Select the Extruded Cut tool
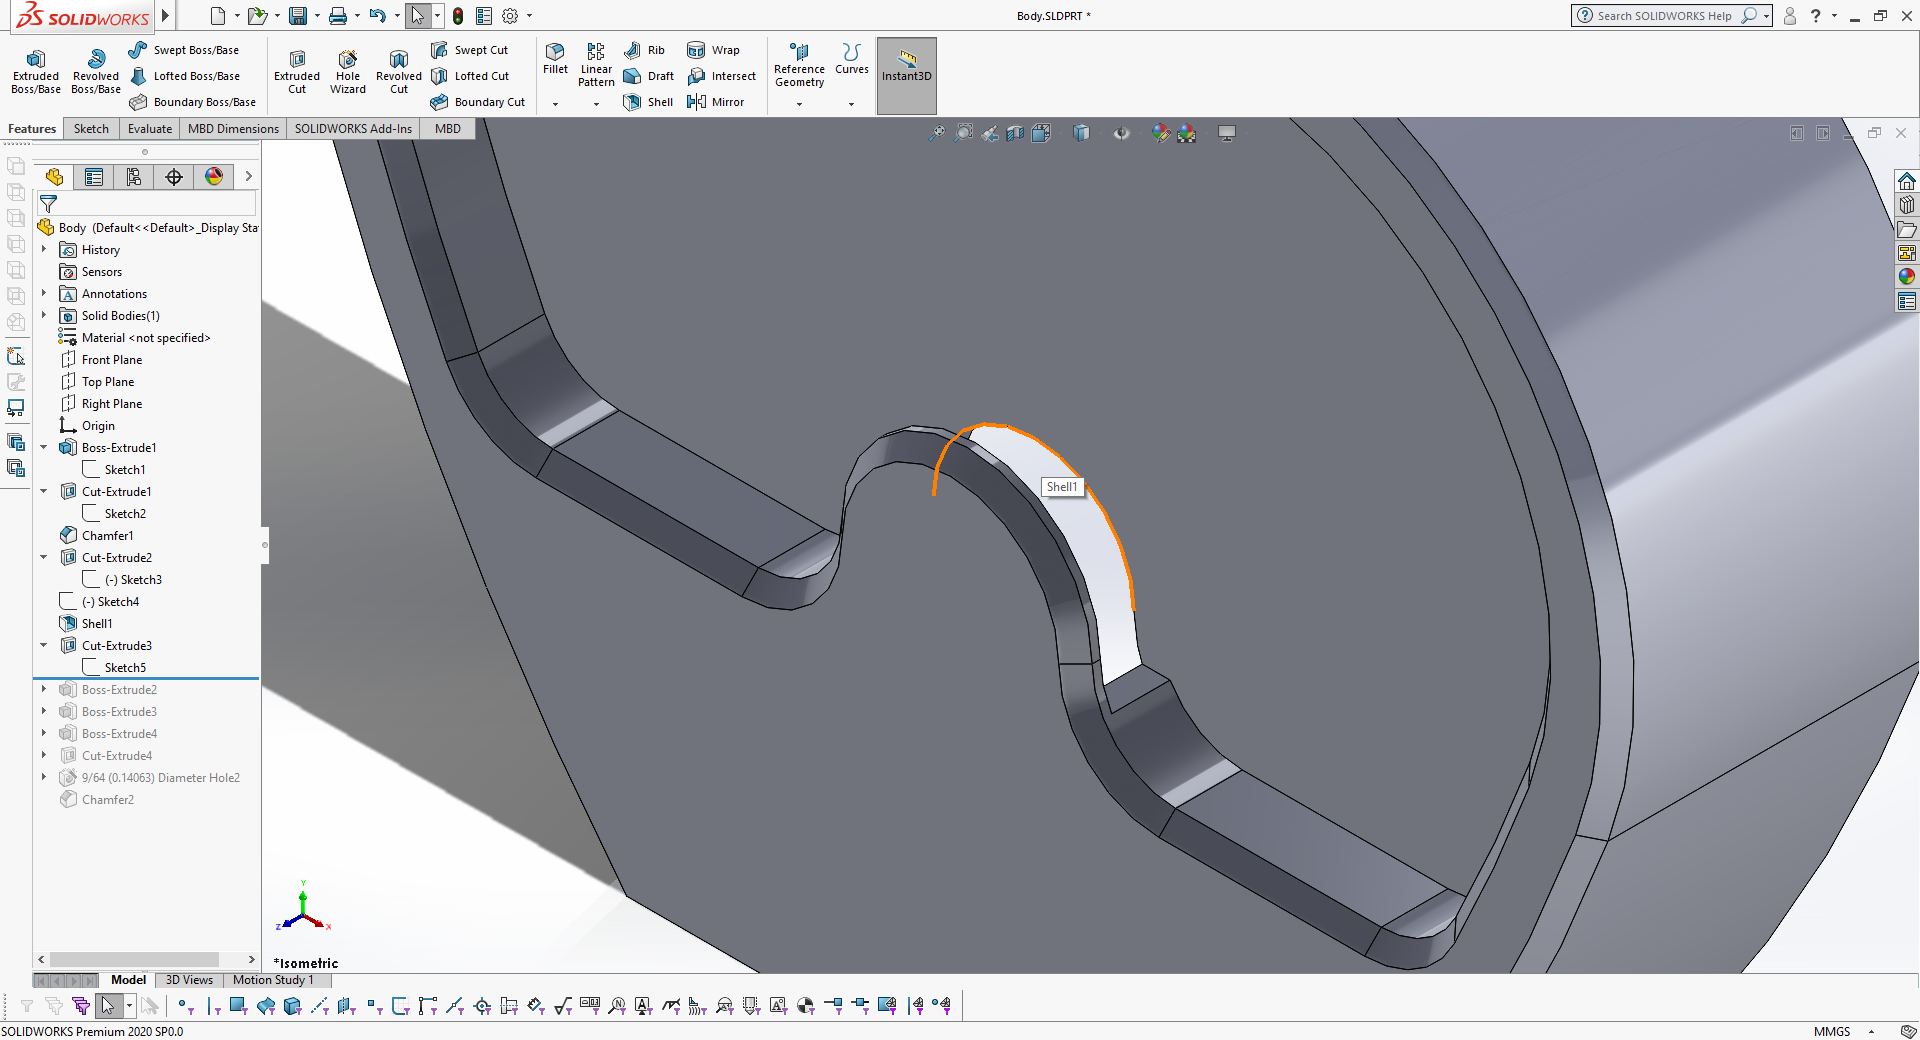 point(297,72)
